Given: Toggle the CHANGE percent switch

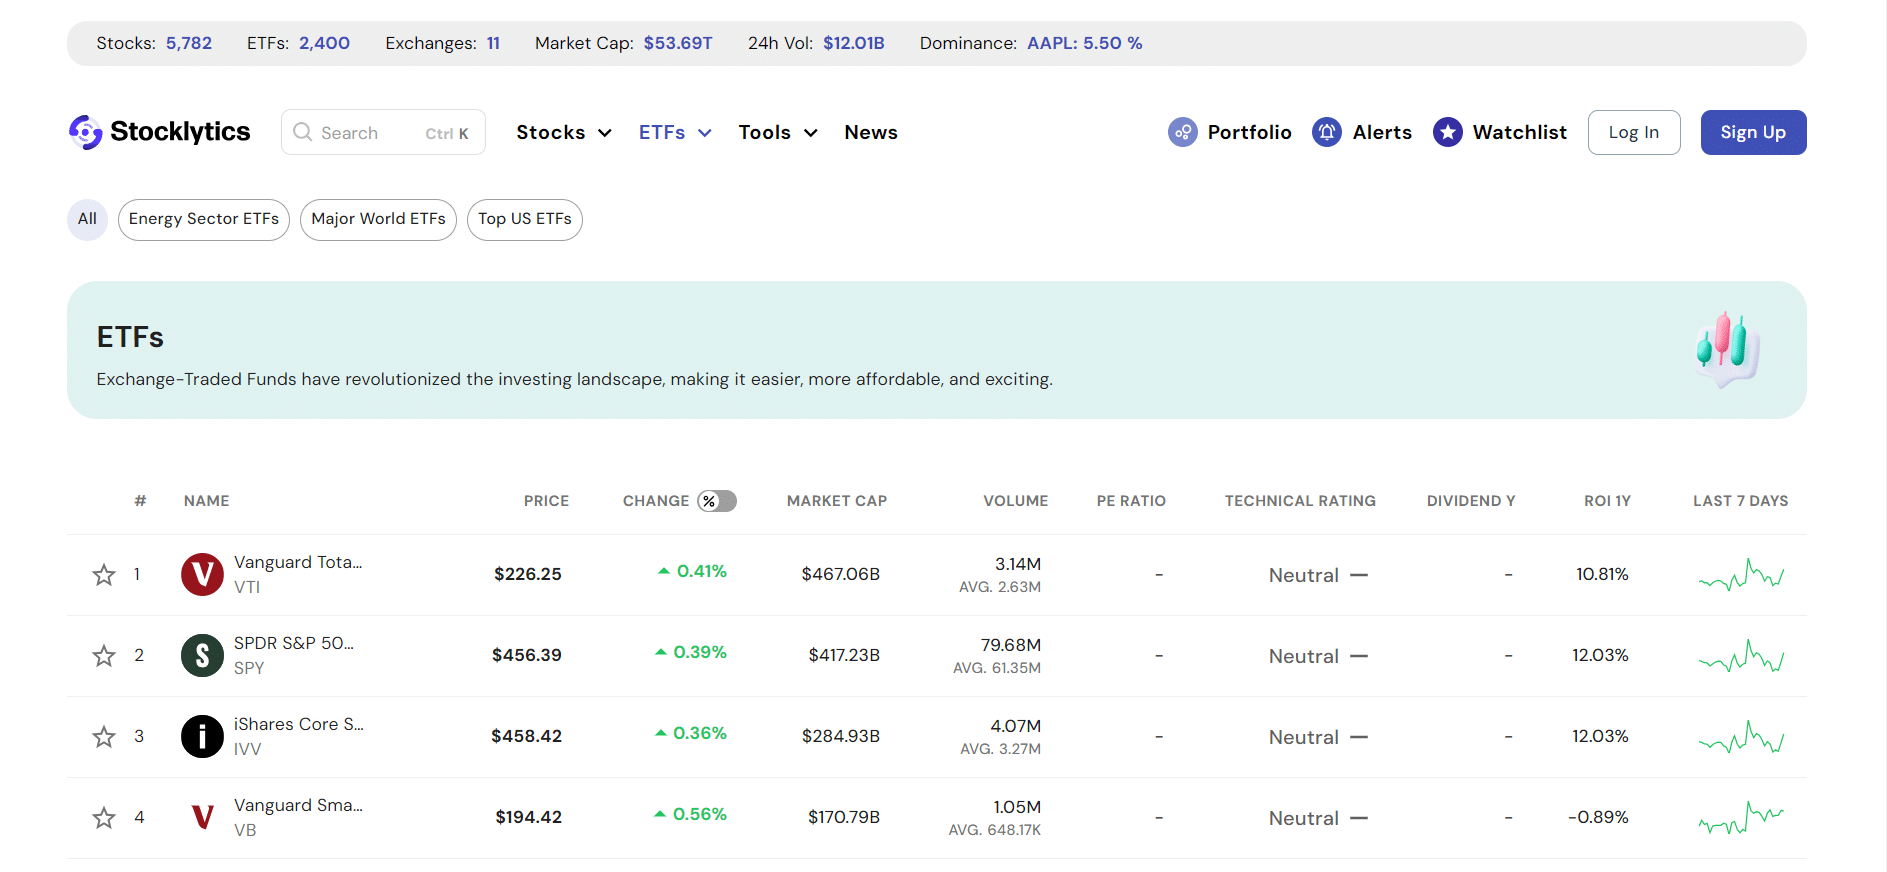Looking at the screenshot, I should 717,501.
